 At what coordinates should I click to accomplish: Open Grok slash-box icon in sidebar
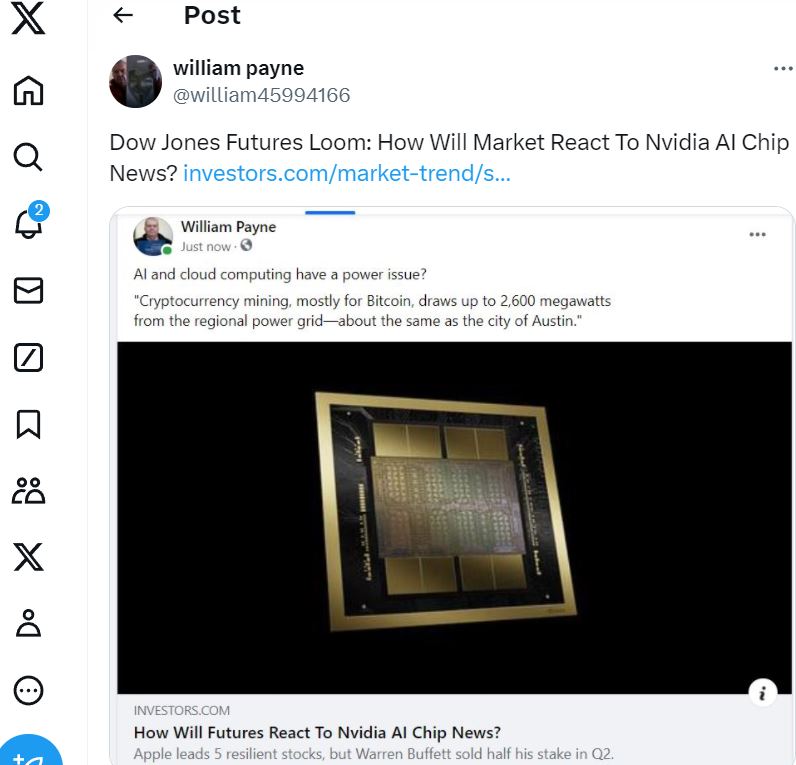tap(28, 357)
